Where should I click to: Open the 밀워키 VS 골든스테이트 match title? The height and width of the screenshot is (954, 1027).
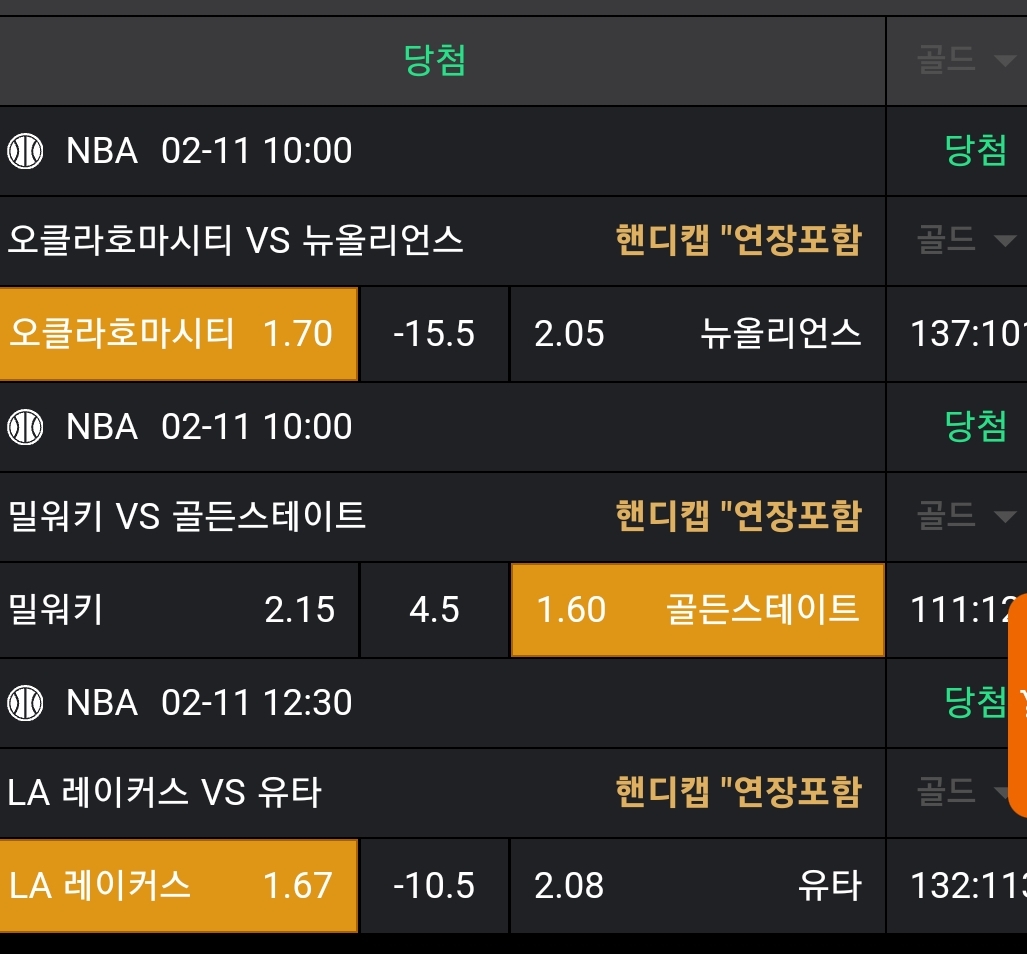pos(187,516)
